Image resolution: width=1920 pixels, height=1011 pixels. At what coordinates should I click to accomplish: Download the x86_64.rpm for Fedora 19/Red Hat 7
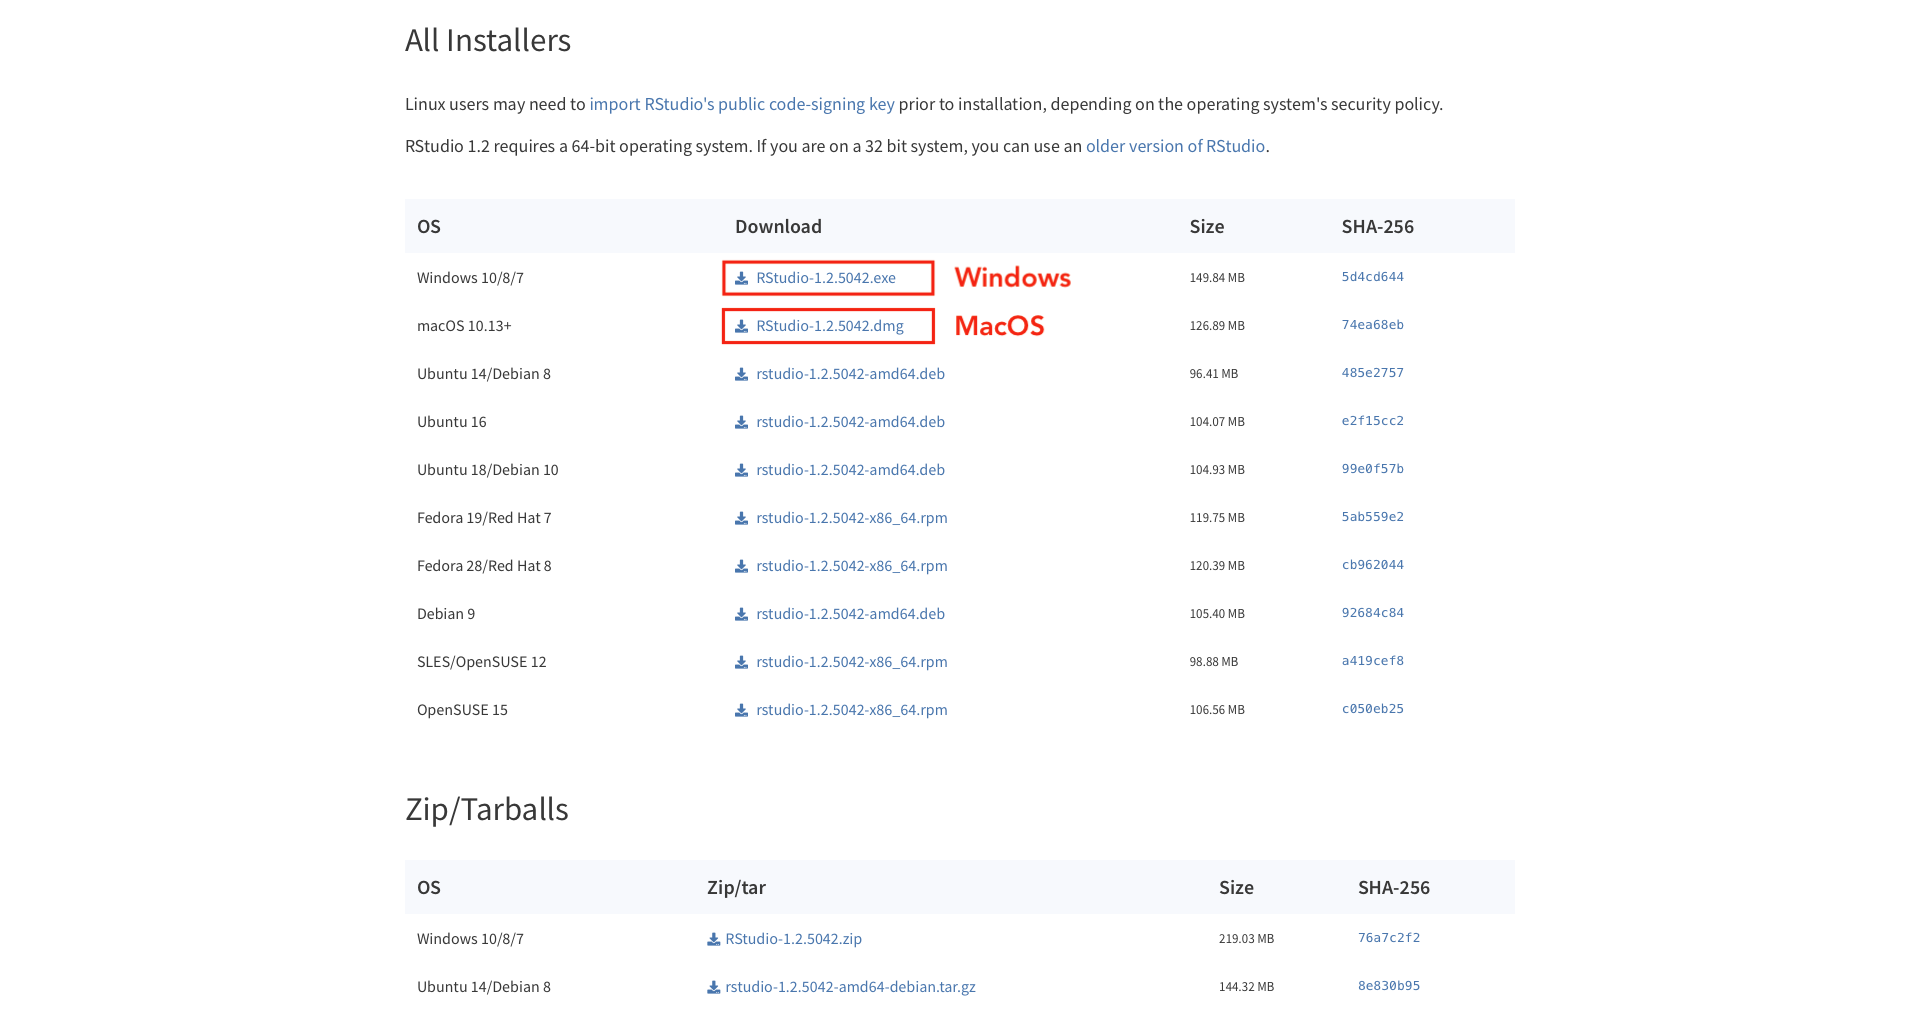click(852, 518)
